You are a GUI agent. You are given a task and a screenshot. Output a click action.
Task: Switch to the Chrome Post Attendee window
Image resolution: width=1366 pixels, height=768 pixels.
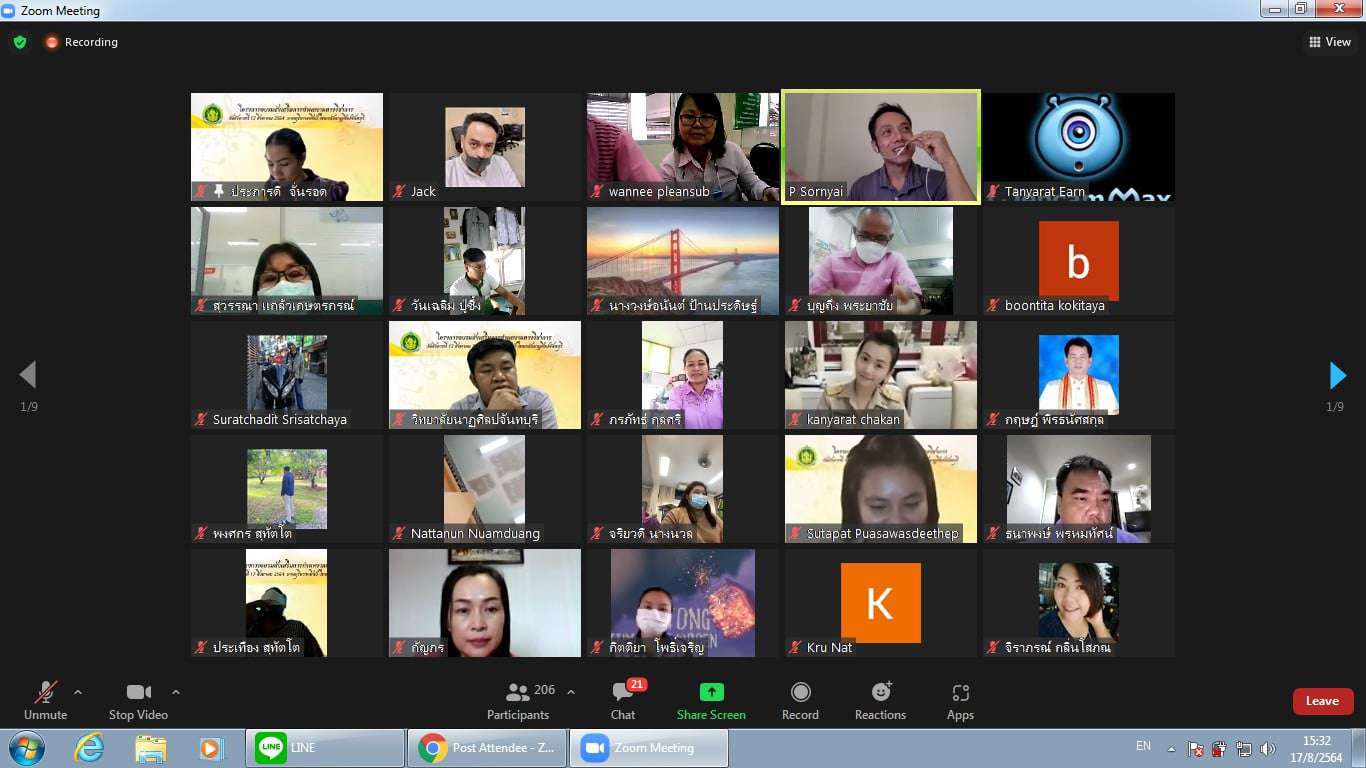(487, 748)
